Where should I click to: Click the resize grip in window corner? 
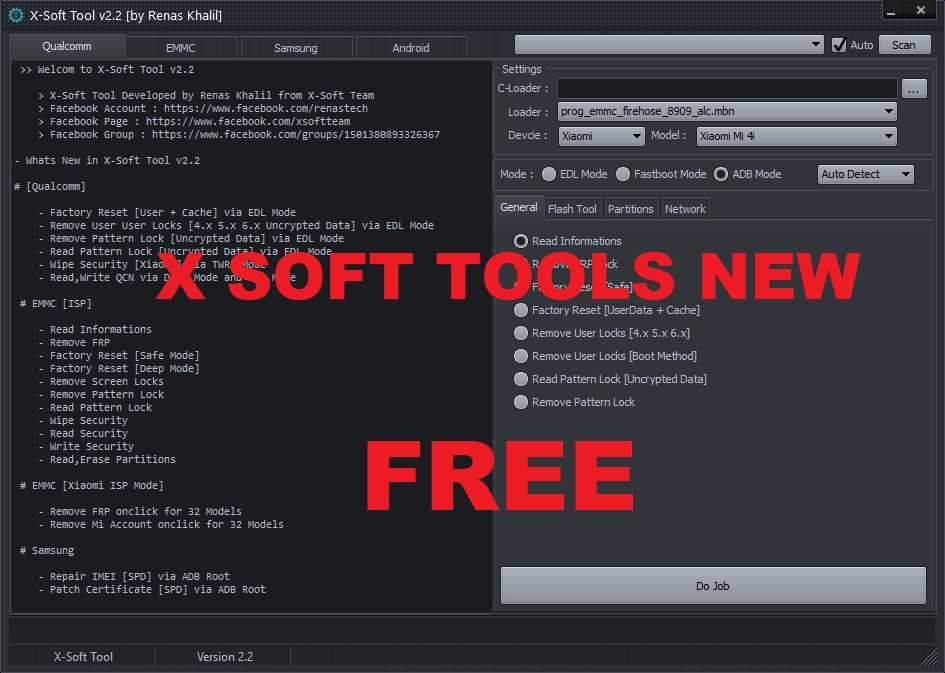click(929, 657)
